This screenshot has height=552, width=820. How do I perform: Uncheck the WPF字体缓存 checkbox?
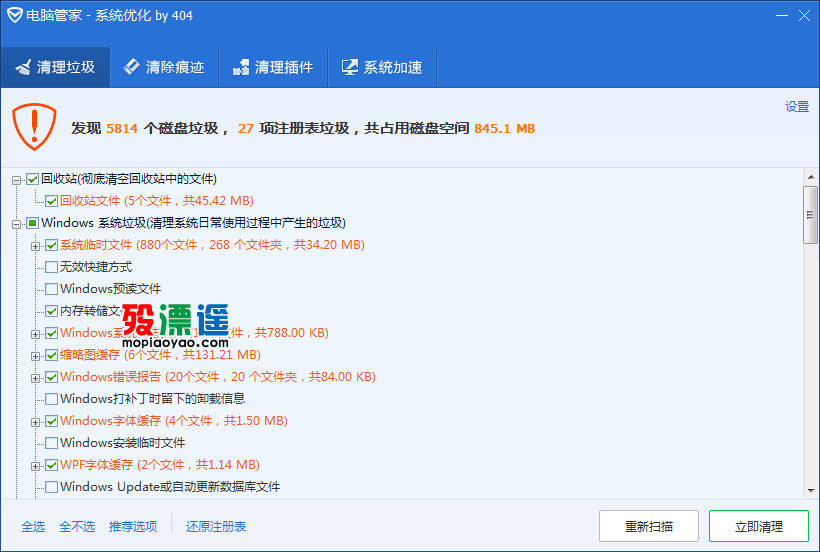(51, 465)
